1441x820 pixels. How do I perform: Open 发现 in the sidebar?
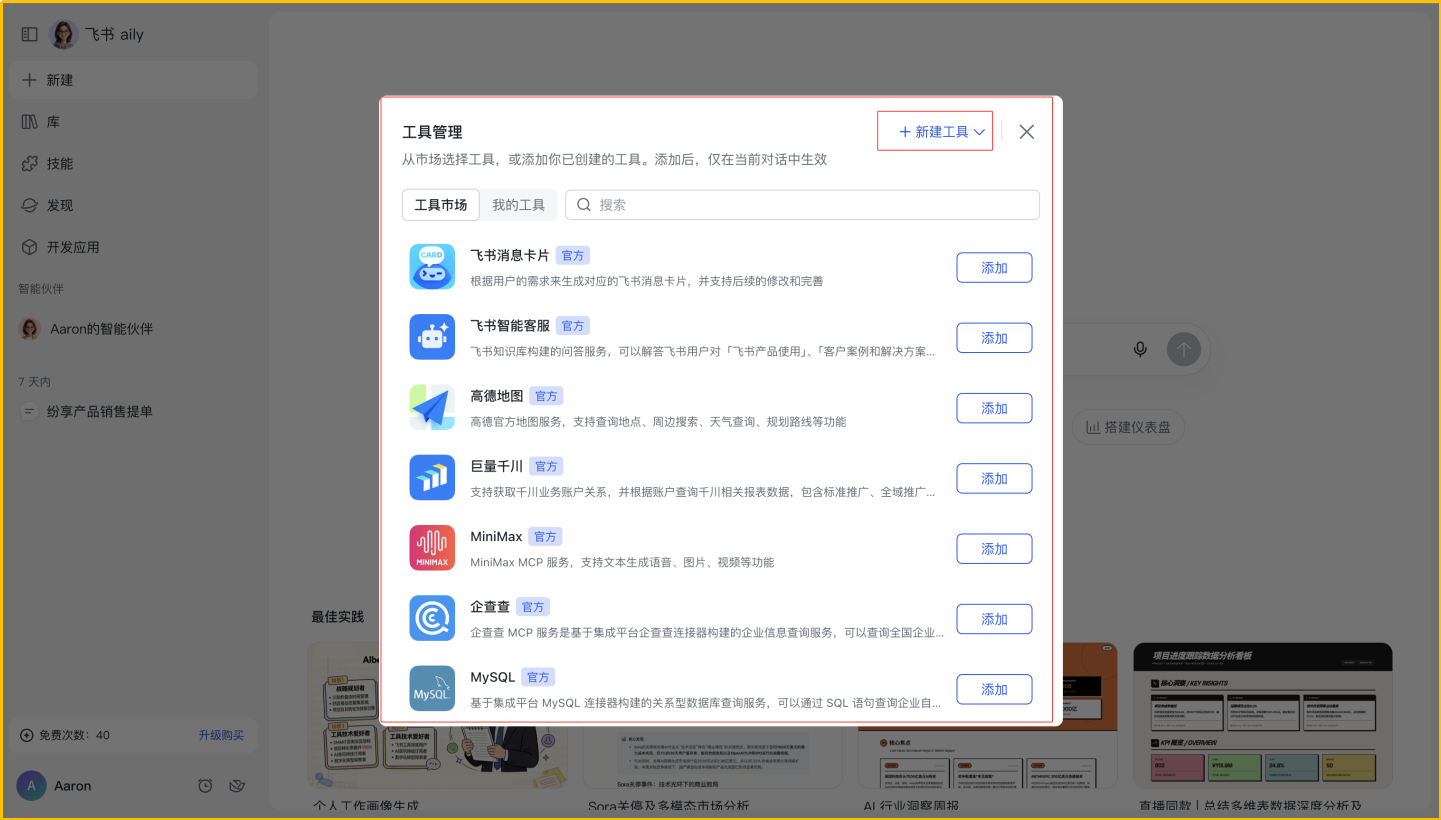(134, 205)
